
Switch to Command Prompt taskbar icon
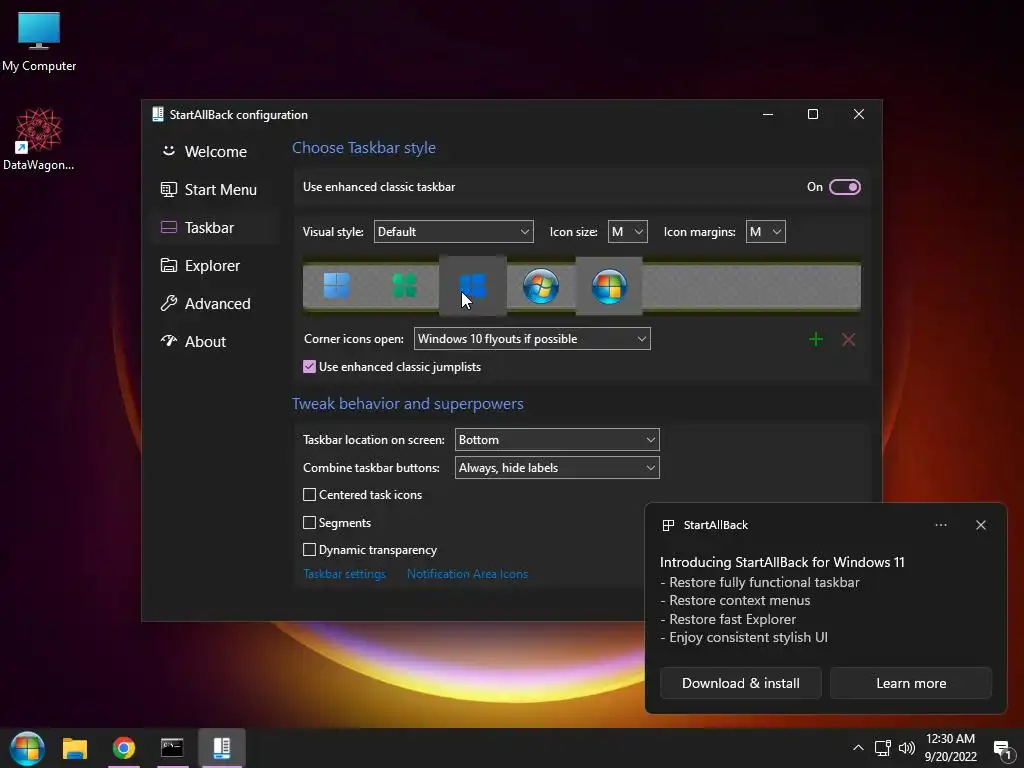tap(172, 748)
